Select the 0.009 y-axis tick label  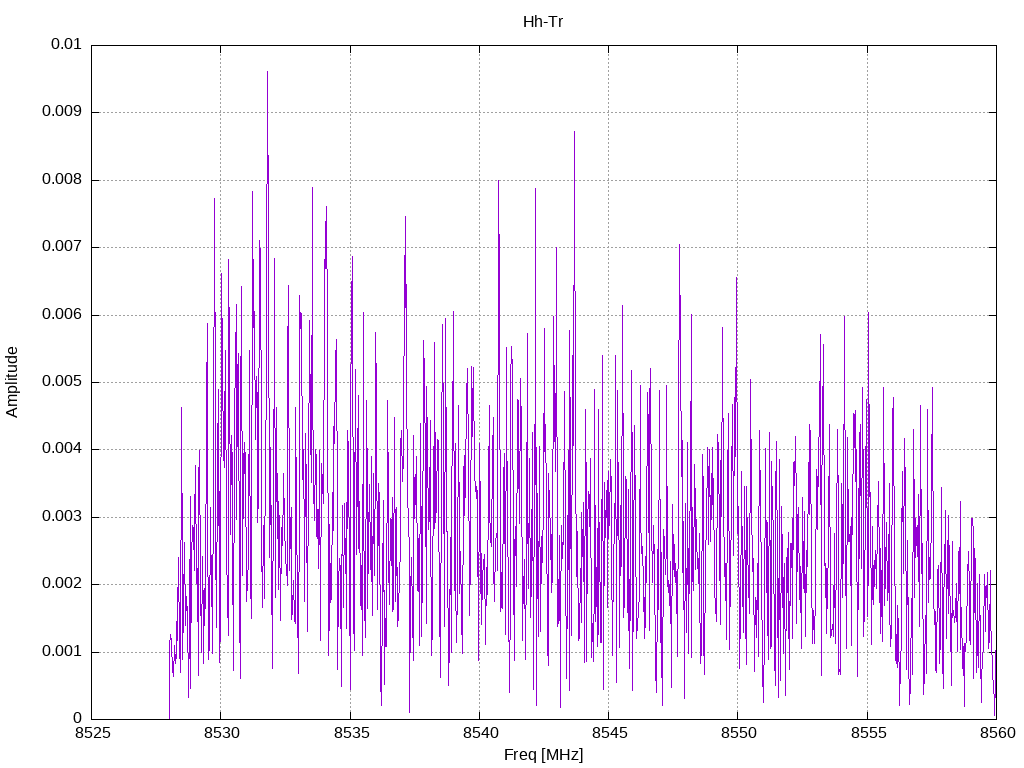62,112
